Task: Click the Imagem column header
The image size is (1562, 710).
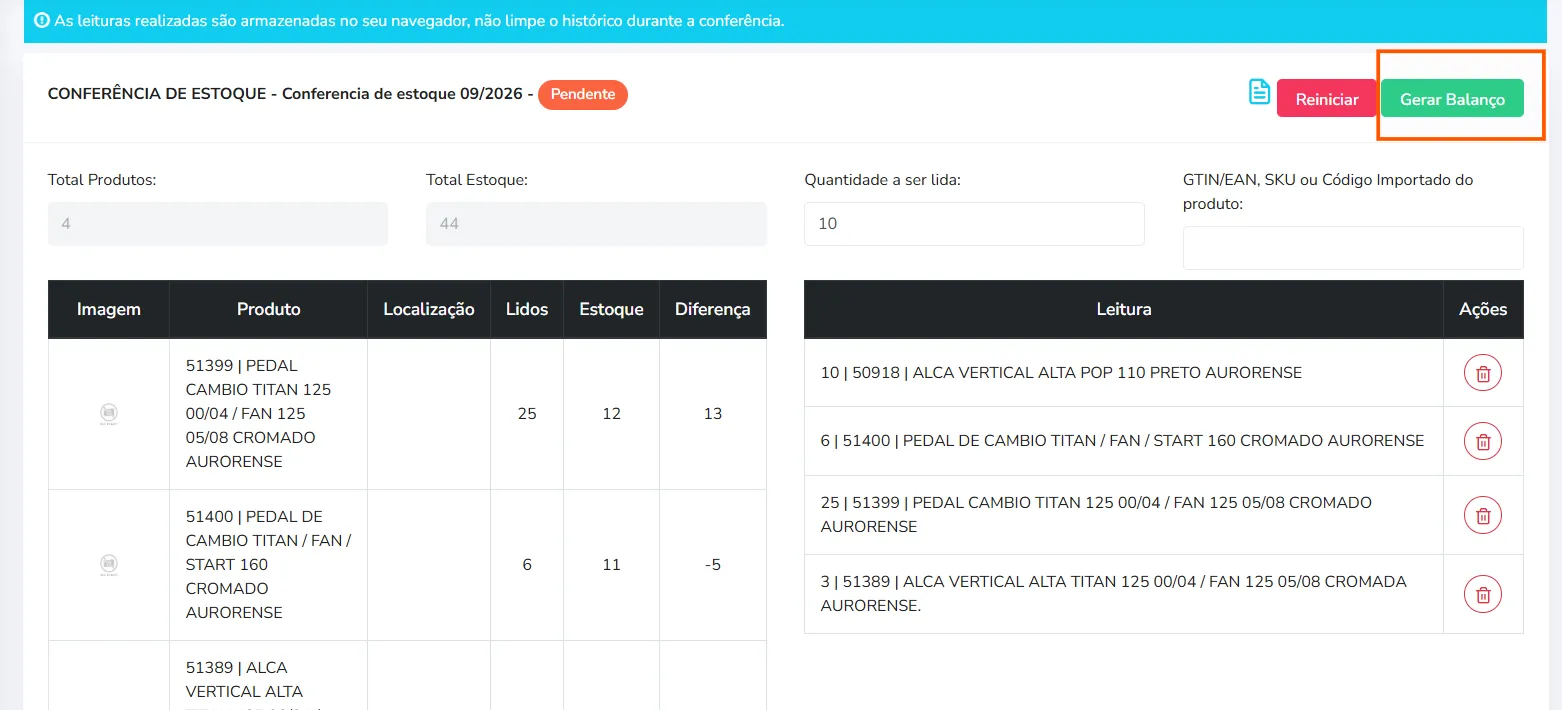Action: pos(109,309)
